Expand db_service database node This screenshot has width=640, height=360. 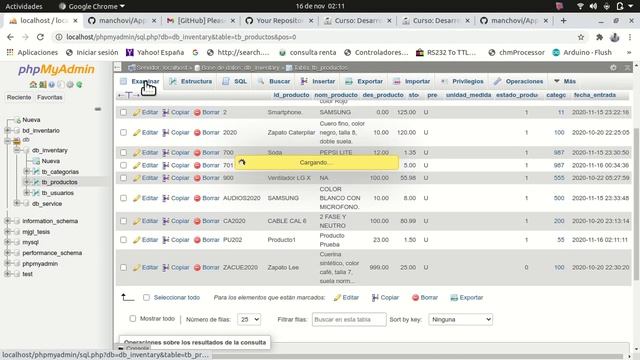17,203
